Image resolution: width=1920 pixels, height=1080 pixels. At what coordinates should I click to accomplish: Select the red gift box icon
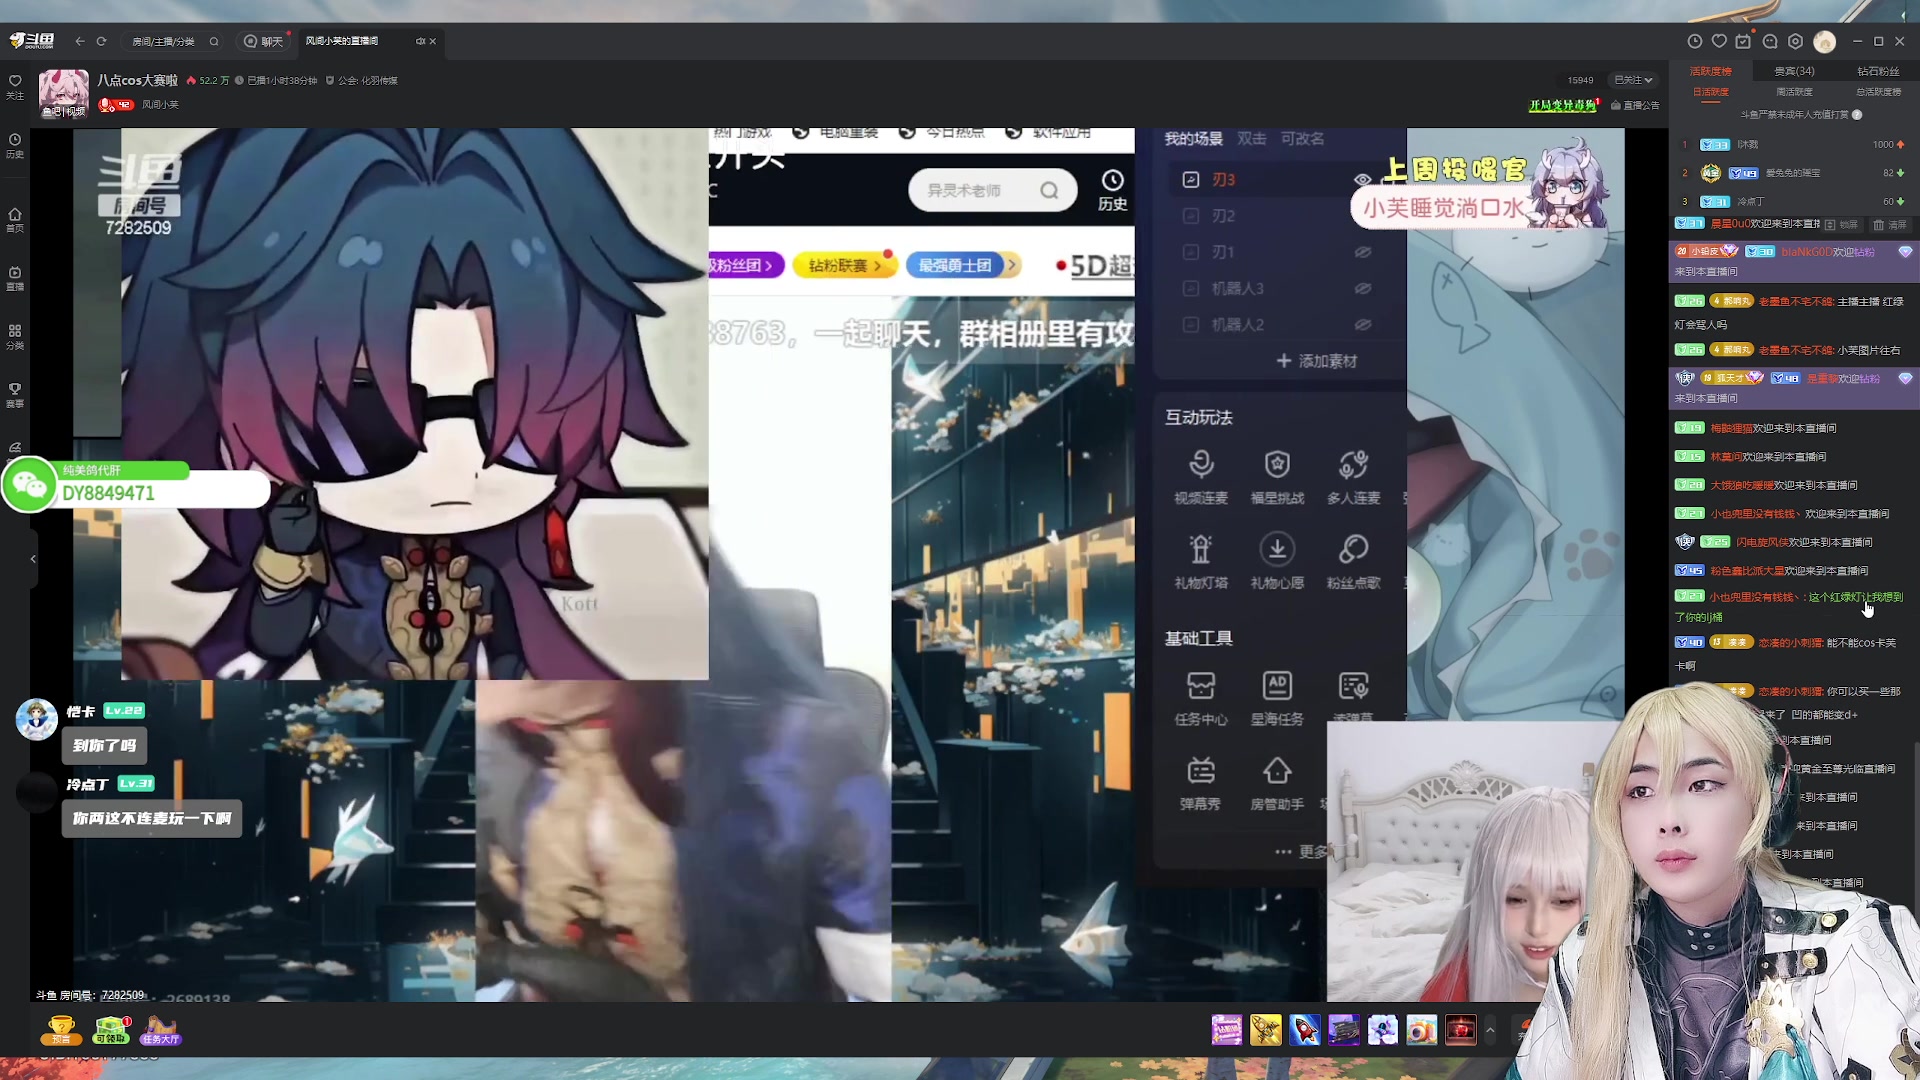click(x=1460, y=1029)
